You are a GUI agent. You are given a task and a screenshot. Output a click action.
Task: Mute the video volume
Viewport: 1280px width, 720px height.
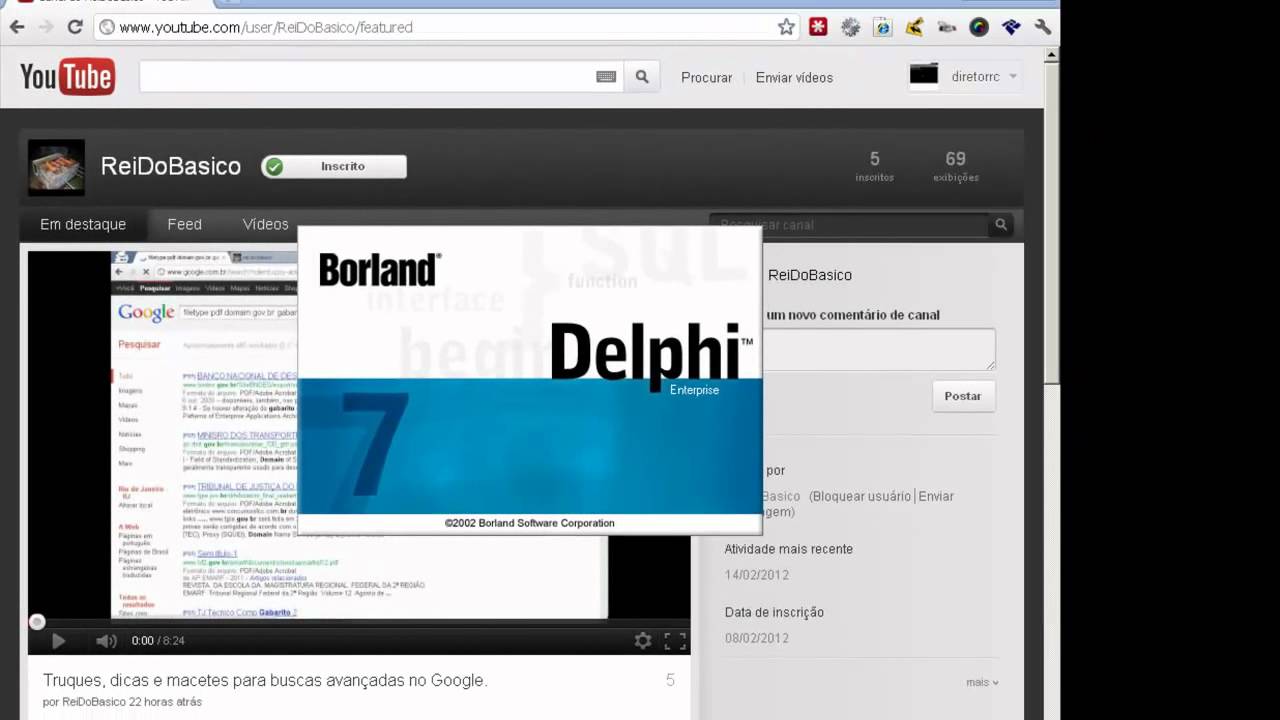point(106,641)
